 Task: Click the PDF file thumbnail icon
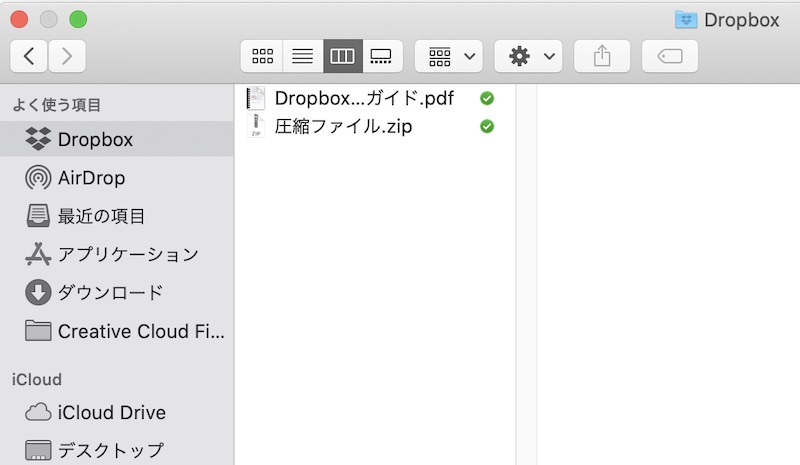(256, 98)
